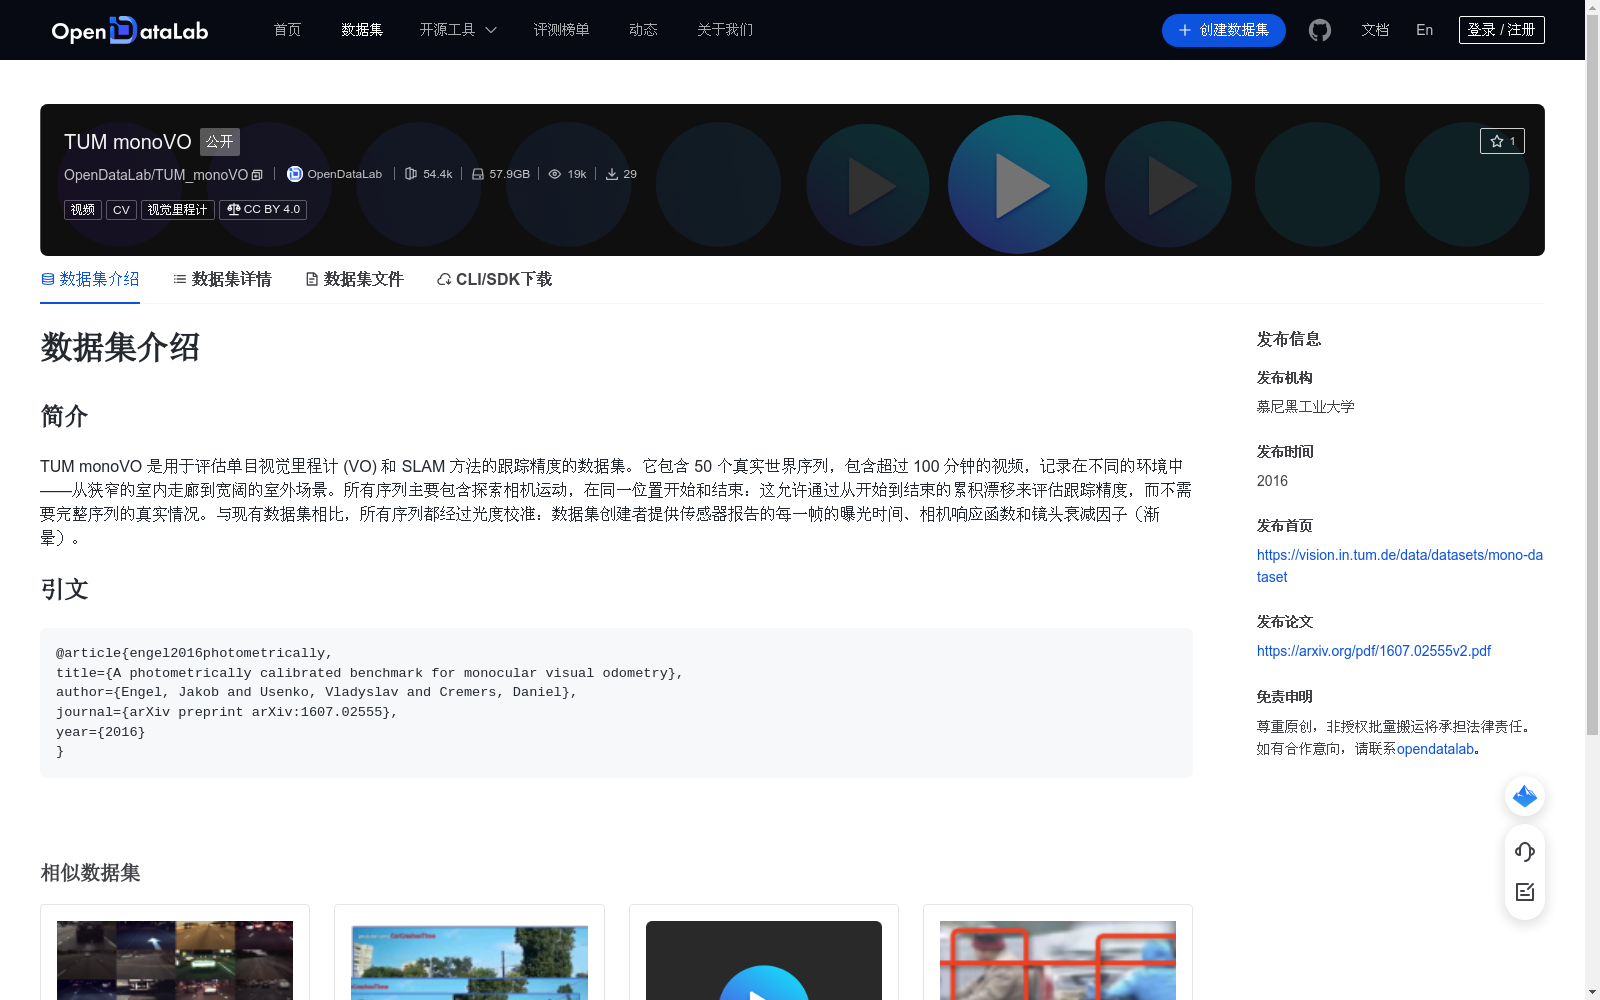
Task: Click the 登录 / 注册 button
Action: 1502,30
